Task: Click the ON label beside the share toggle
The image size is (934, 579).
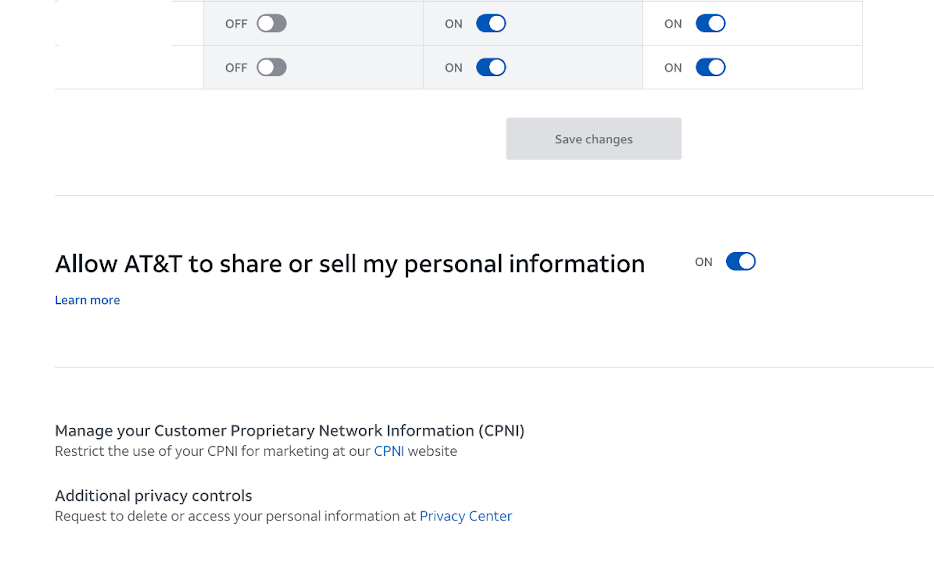Action: click(703, 261)
